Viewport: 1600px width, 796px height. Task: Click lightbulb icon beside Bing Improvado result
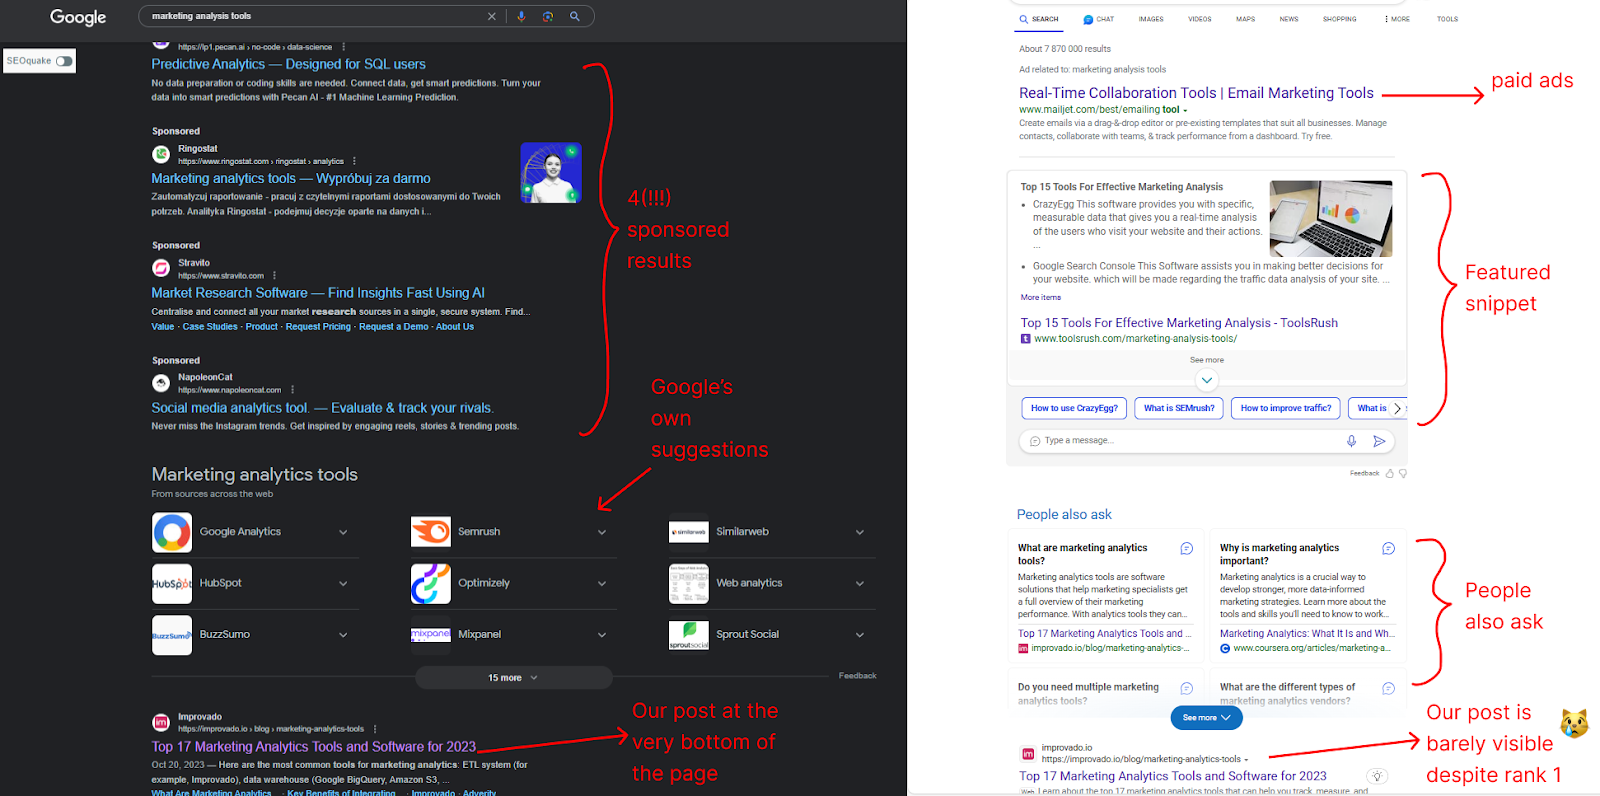1377,776
